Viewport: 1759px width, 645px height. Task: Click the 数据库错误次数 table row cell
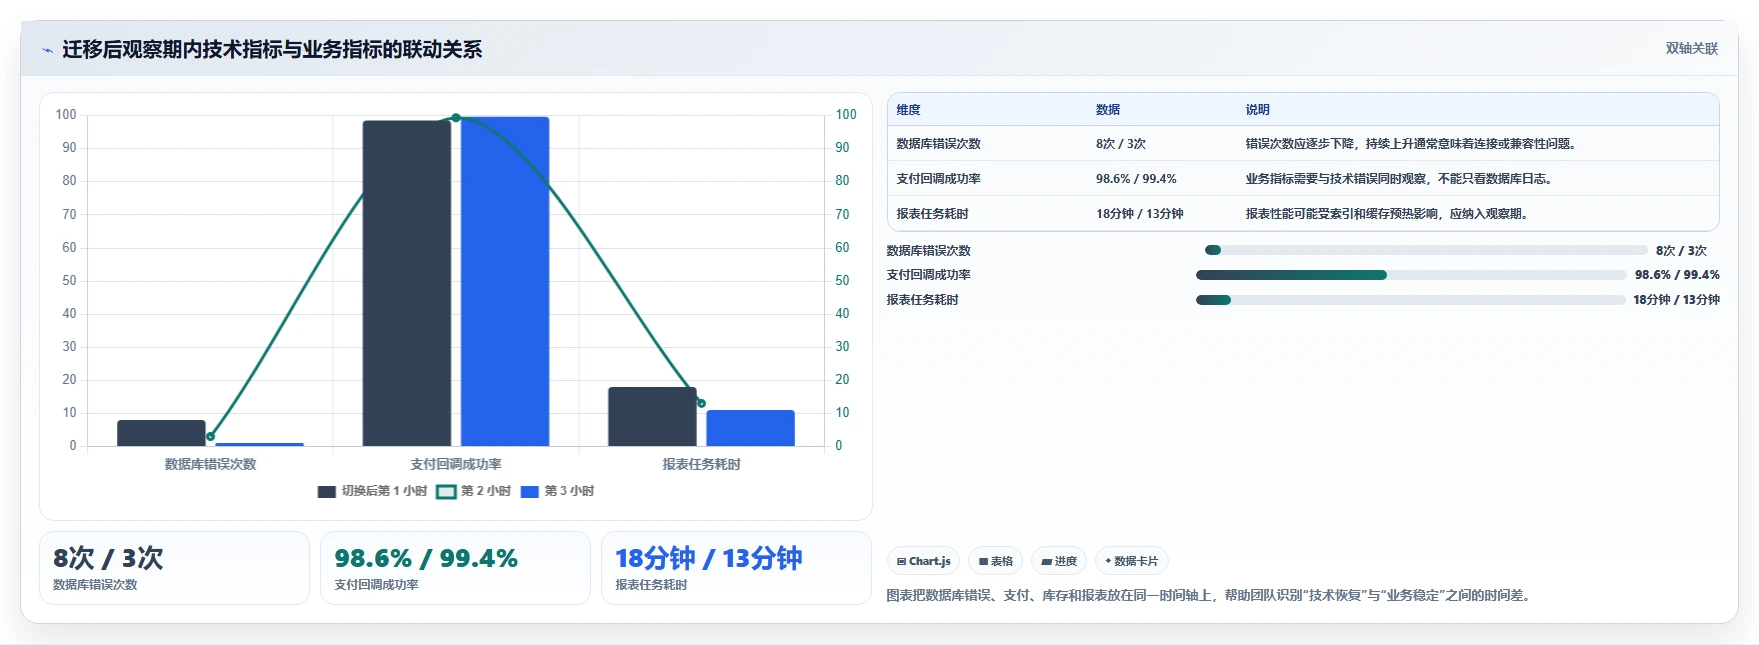938,144
